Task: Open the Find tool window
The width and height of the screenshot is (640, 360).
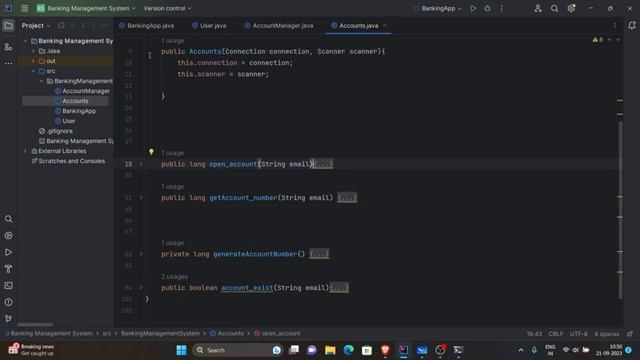Action: pos(8,219)
